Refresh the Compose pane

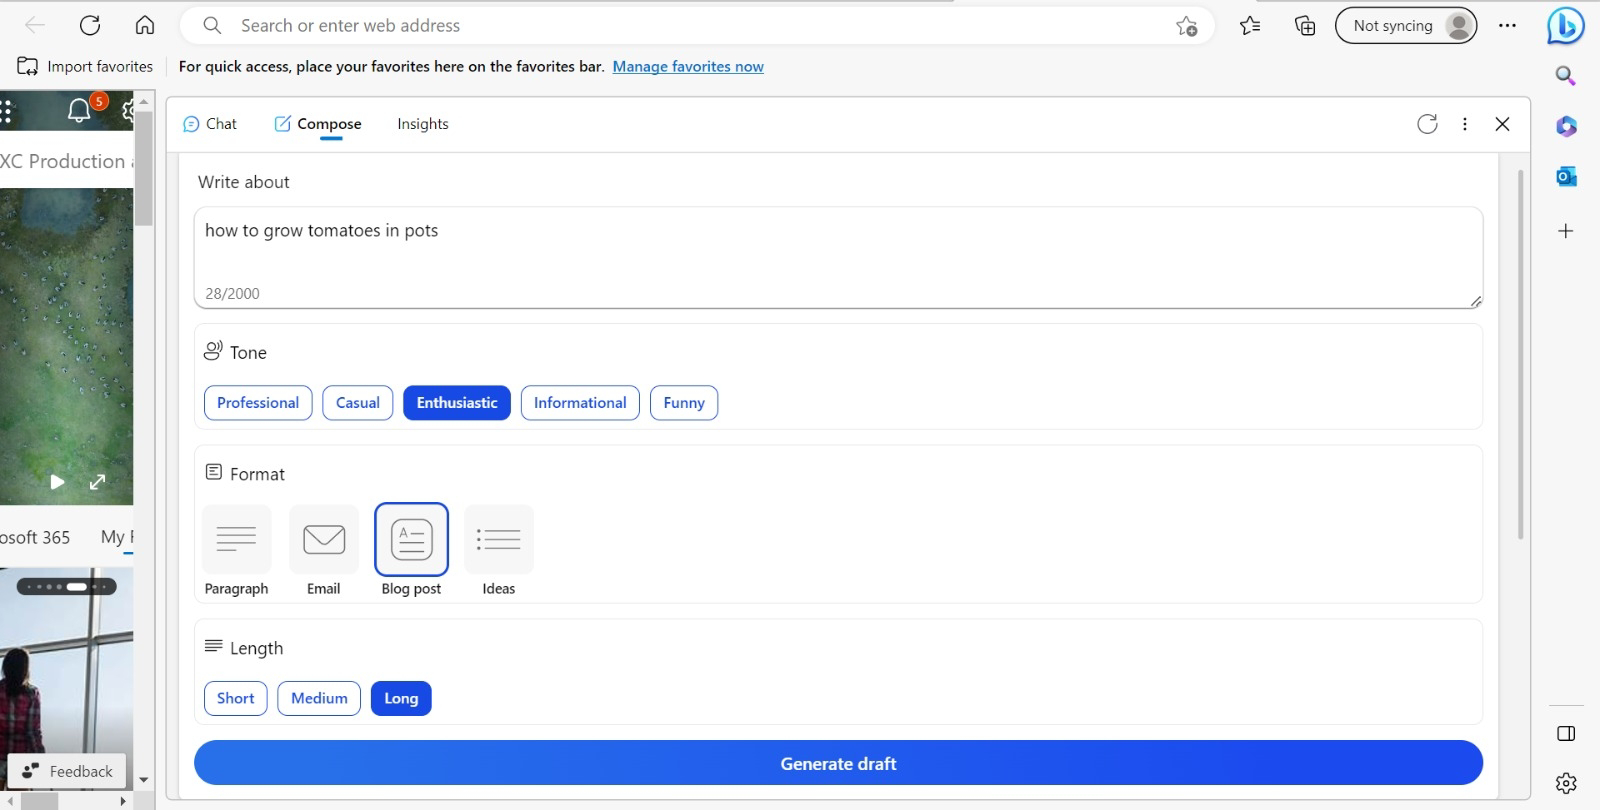pyautogui.click(x=1427, y=124)
